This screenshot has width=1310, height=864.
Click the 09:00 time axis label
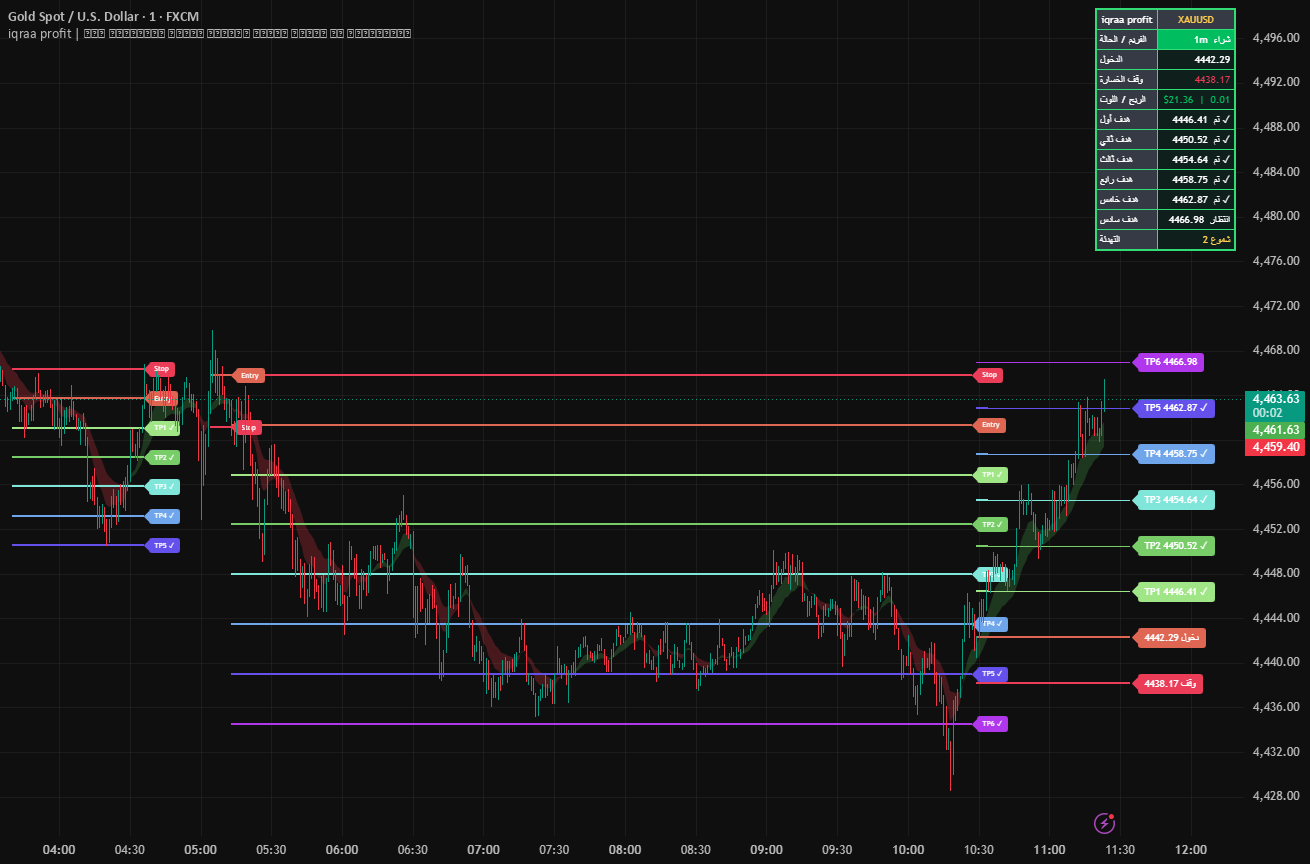(766, 849)
